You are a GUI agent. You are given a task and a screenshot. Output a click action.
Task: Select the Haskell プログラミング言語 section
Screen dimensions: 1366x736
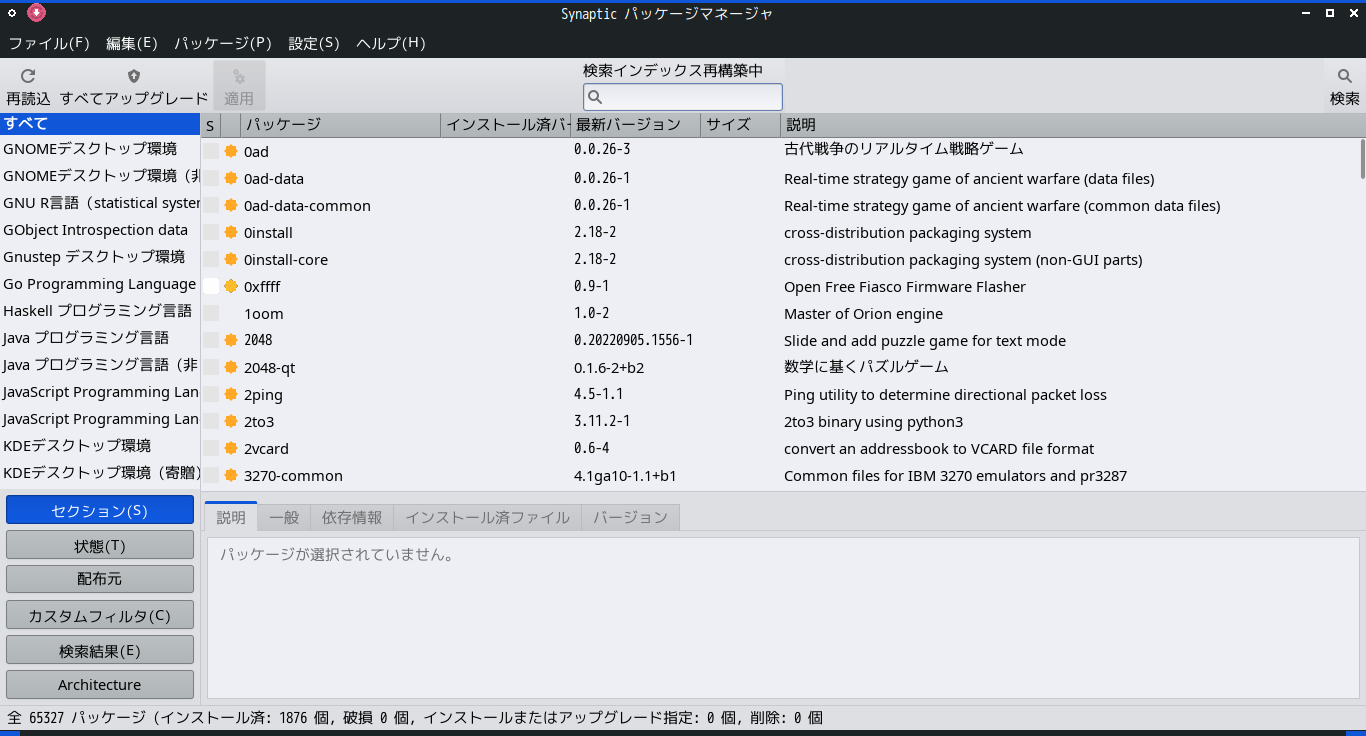100,311
